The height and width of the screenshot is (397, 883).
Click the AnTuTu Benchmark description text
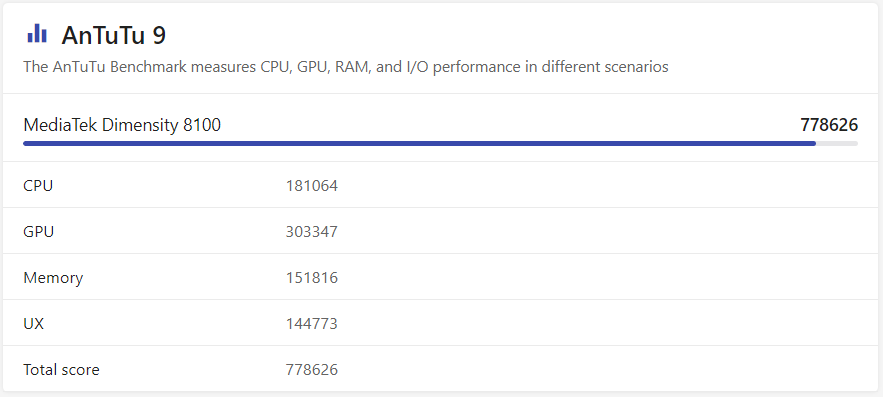coord(346,67)
